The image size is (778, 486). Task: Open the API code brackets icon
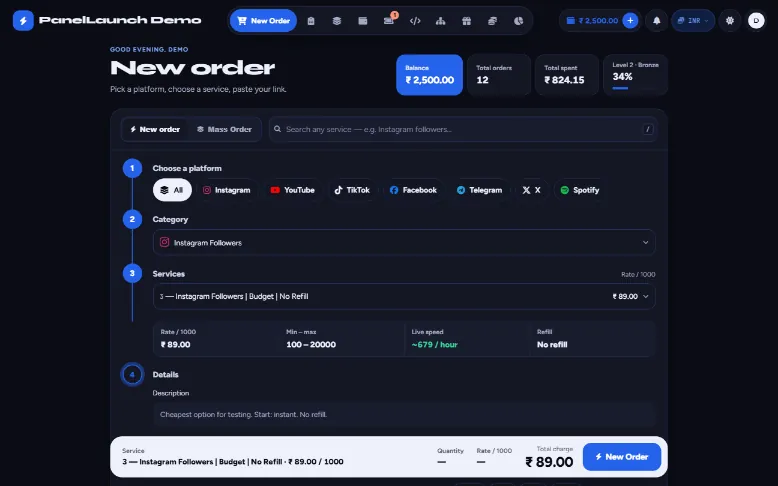click(x=415, y=21)
